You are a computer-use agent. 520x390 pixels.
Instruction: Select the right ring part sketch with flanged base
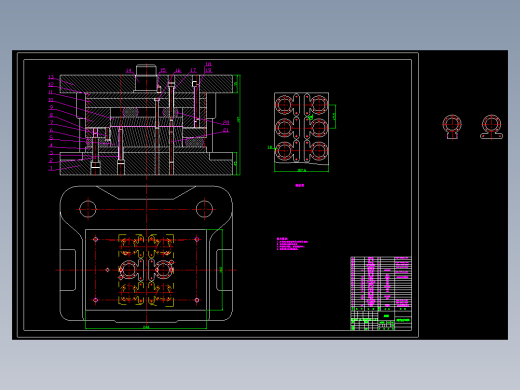491,127
